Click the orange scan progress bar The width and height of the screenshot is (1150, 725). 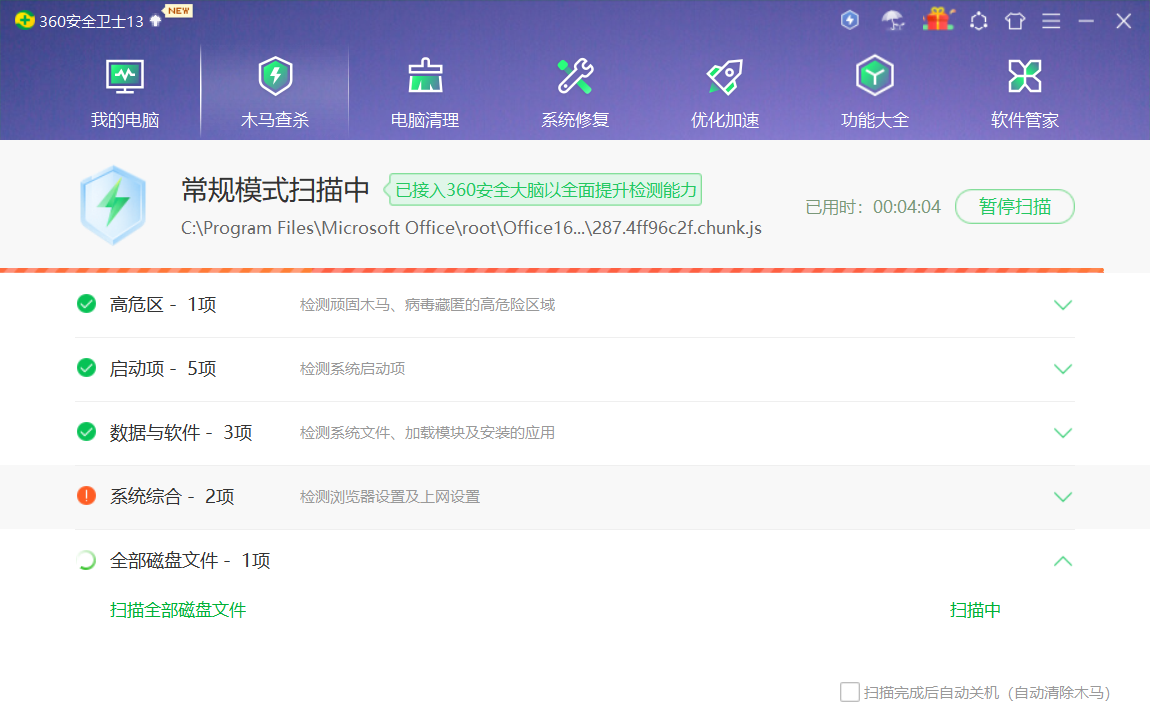[x=552, y=271]
